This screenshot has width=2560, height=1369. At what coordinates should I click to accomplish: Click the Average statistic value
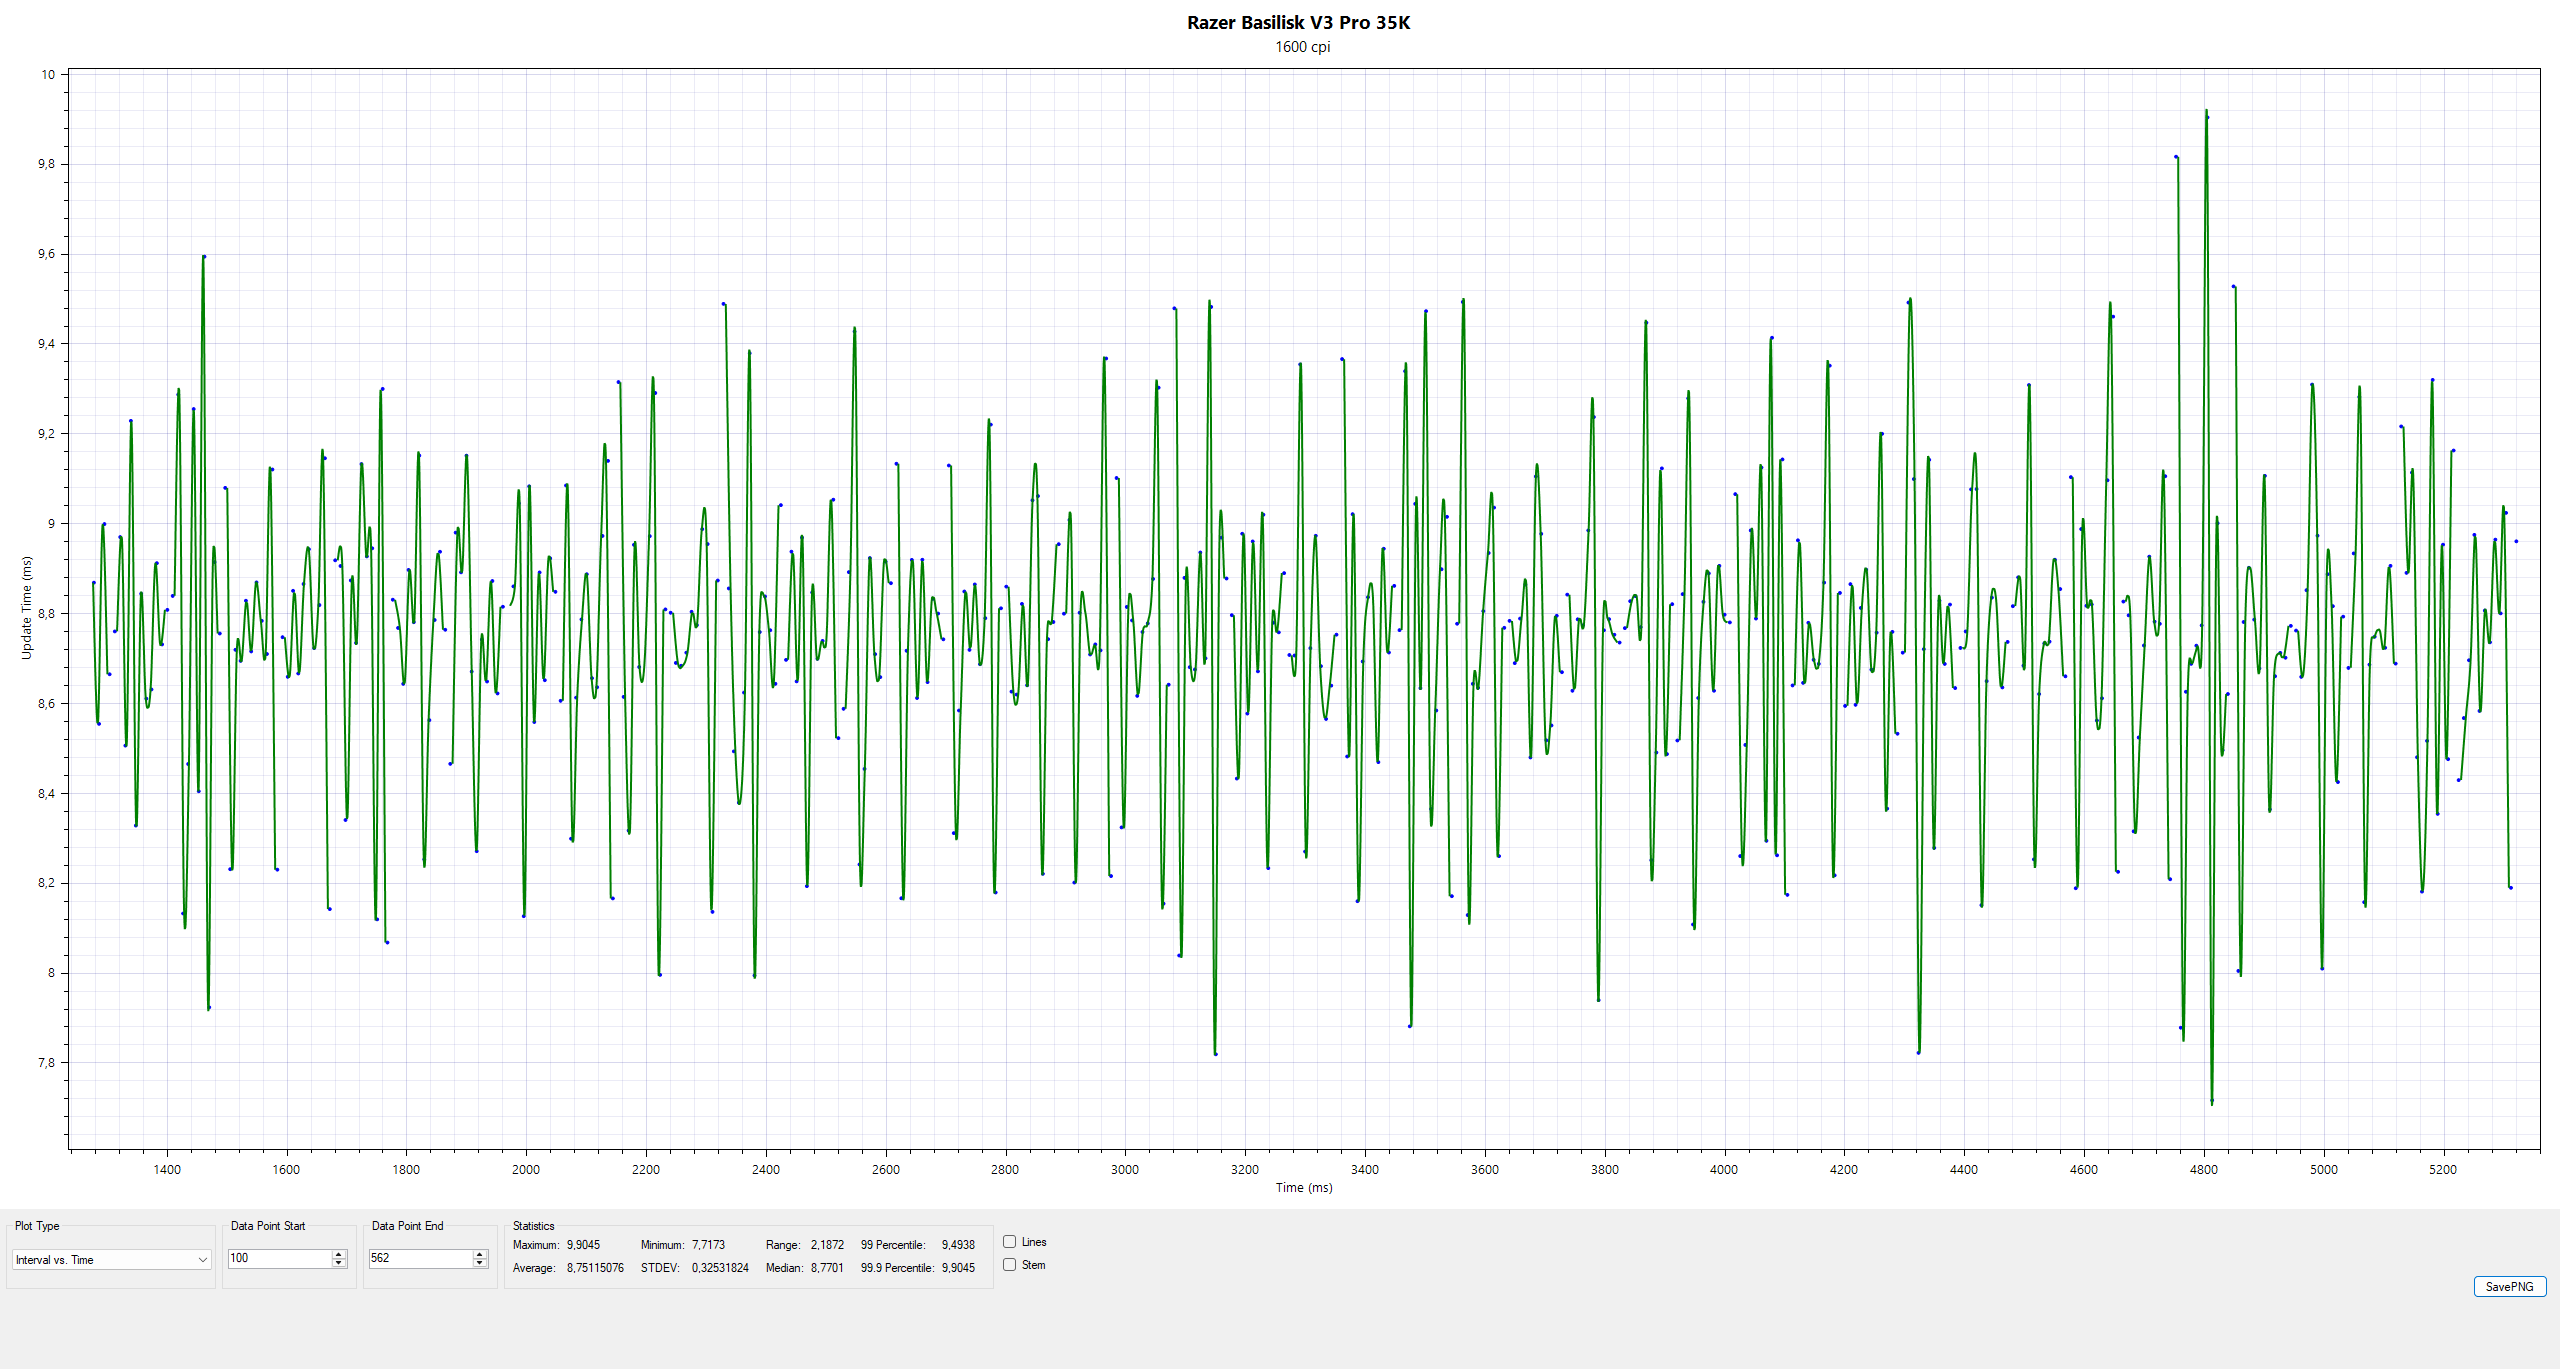pos(595,1268)
